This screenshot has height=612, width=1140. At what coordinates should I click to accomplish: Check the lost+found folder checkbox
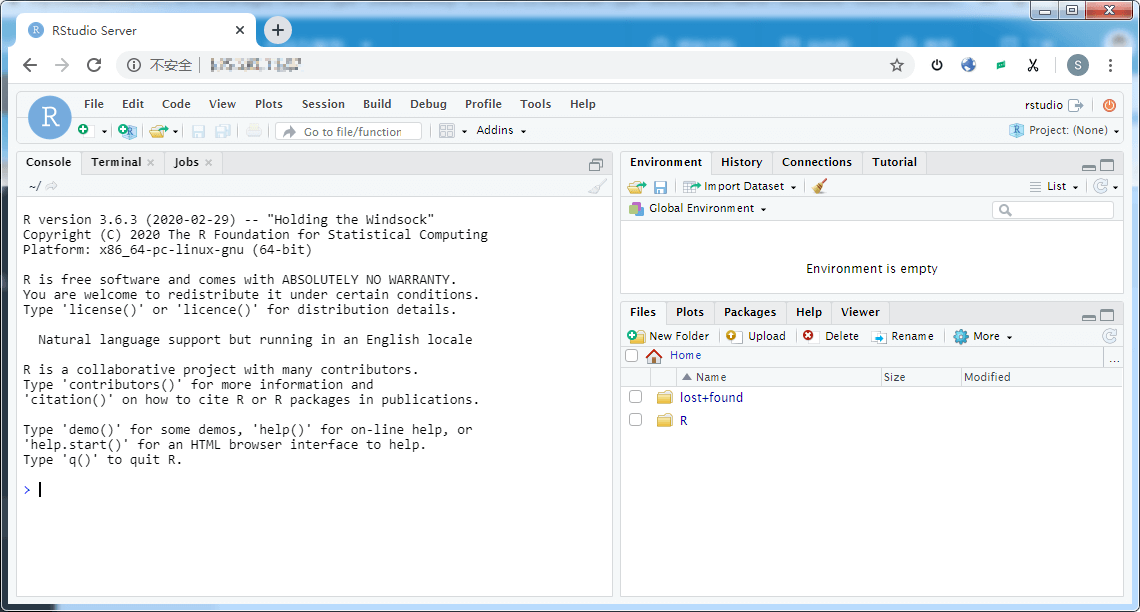(x=635, y=397)
